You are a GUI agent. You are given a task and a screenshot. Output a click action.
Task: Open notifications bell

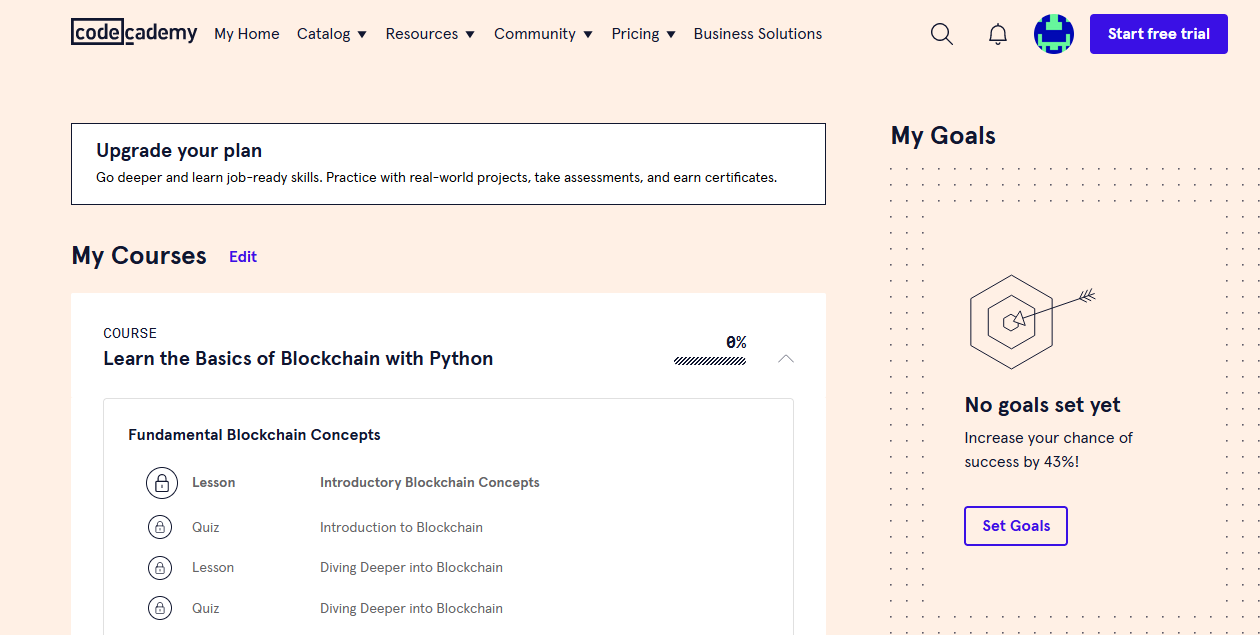pyautogui.click(x=997, y=34)
